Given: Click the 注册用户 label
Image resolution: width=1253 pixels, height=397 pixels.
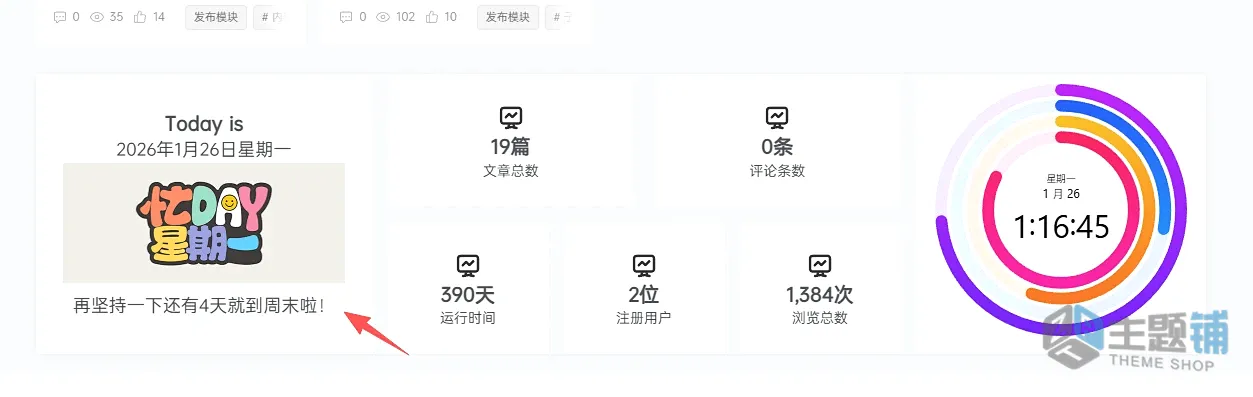Looking at the screenshot, I should 644,319.
